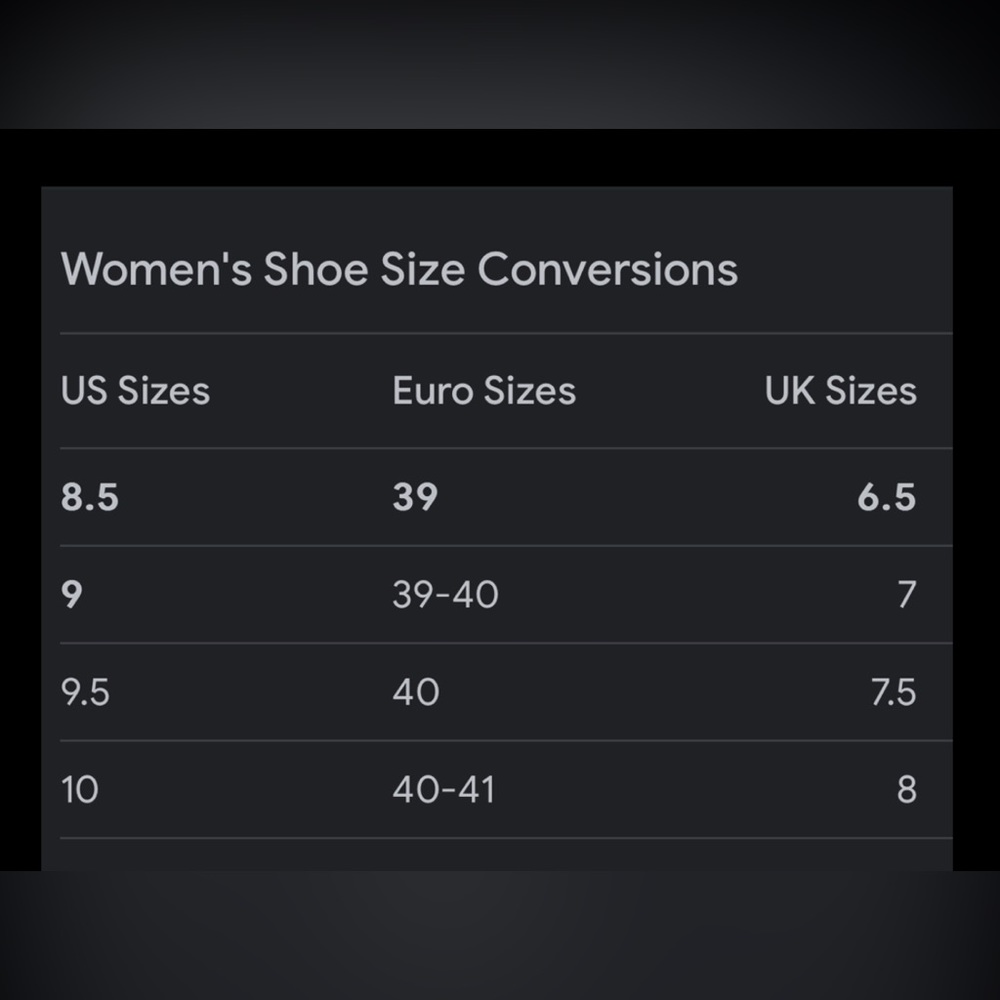Screen dimensions: 1000x1000
Task: Click the divider line under the table title
Action: click(x=500, y=333)
